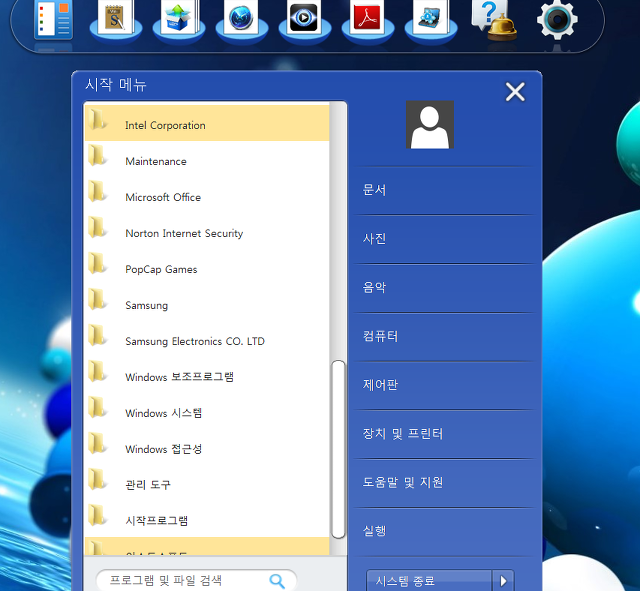
Task: Click the Microsoft Office folder icon
Action: [x=97, y=191]
